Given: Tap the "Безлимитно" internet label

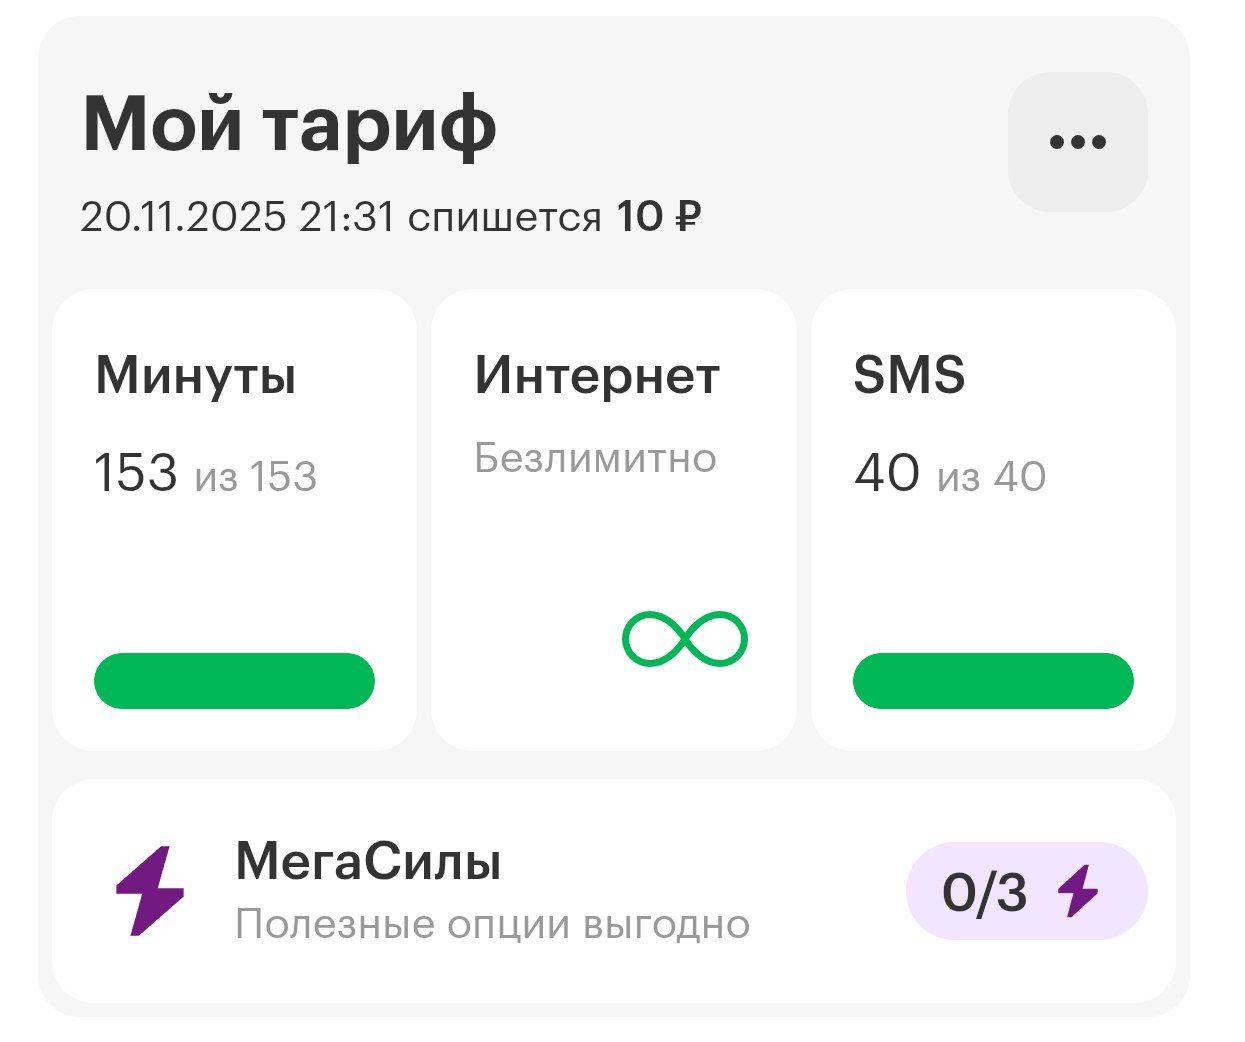Looking at the screenshot, I should [595, 458].
